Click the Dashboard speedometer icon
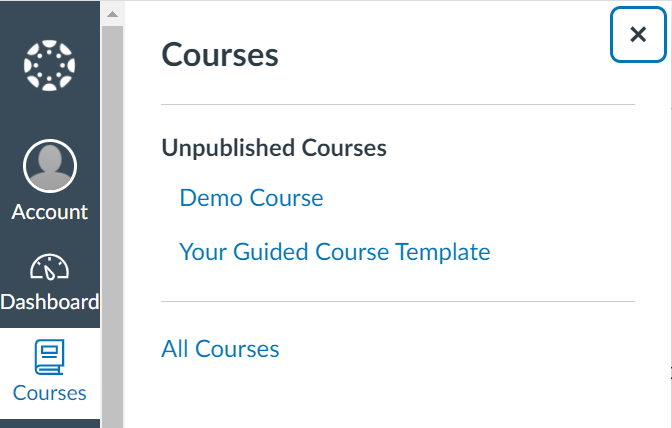 (49, 268)
